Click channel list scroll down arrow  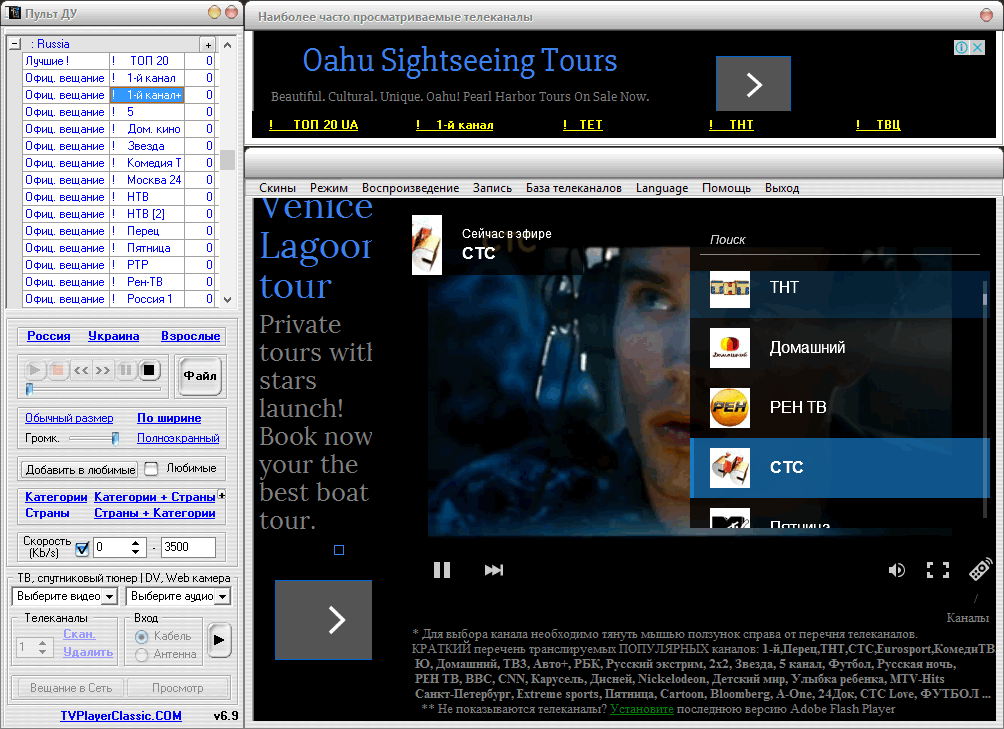[227, 300]
